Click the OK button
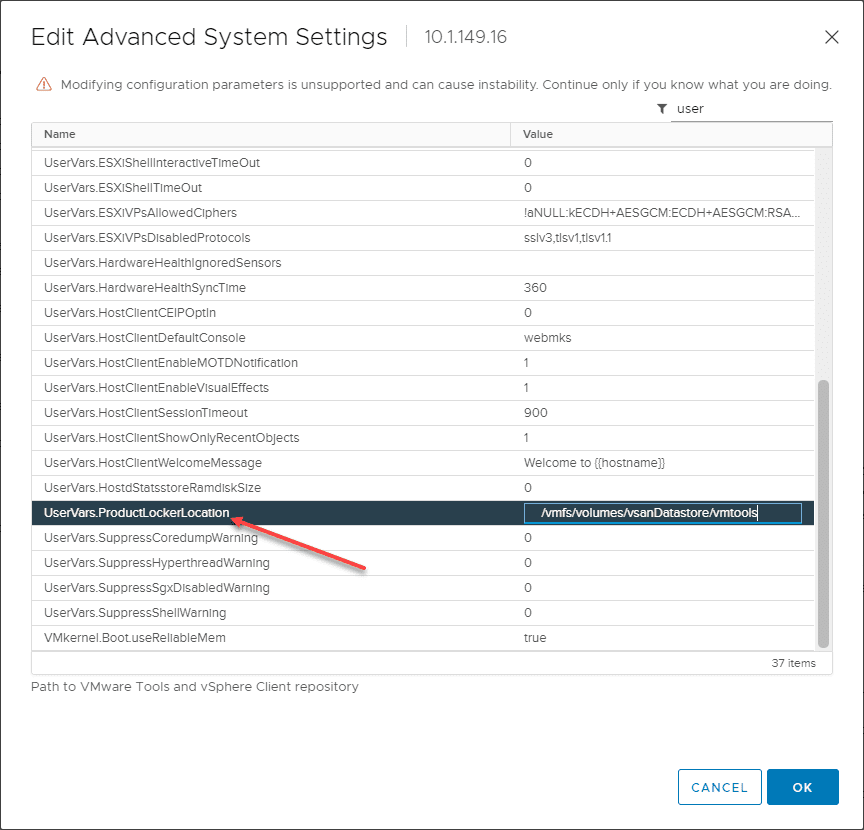Image resolution: width=864 pixels, height=830 pixels. [x=803, y=787]
